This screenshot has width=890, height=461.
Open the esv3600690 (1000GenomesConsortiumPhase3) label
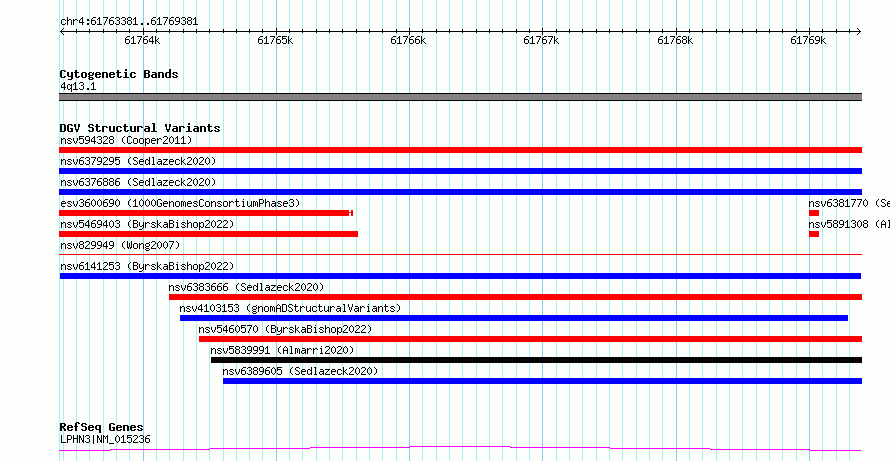[180, 203]
